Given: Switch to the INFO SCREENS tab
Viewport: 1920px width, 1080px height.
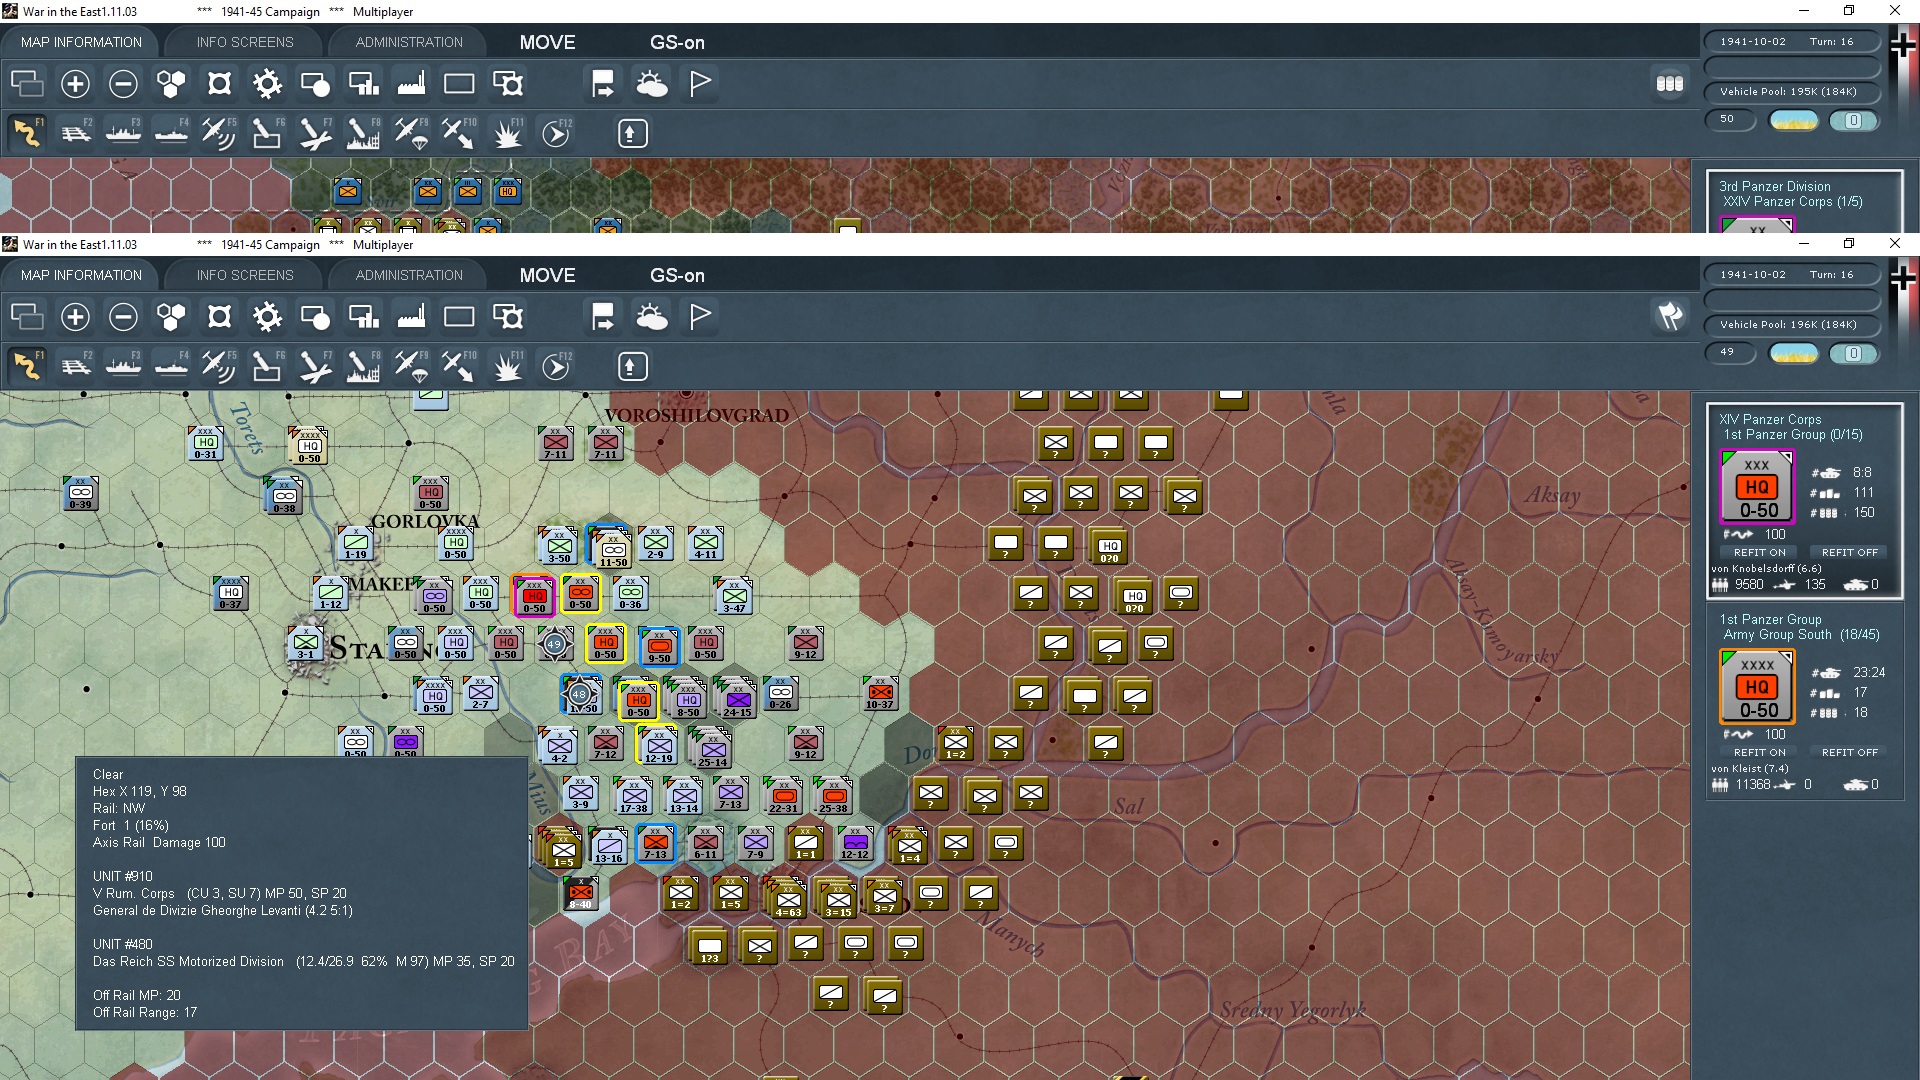Looking at the screenshot, I should tap(243, 275).
